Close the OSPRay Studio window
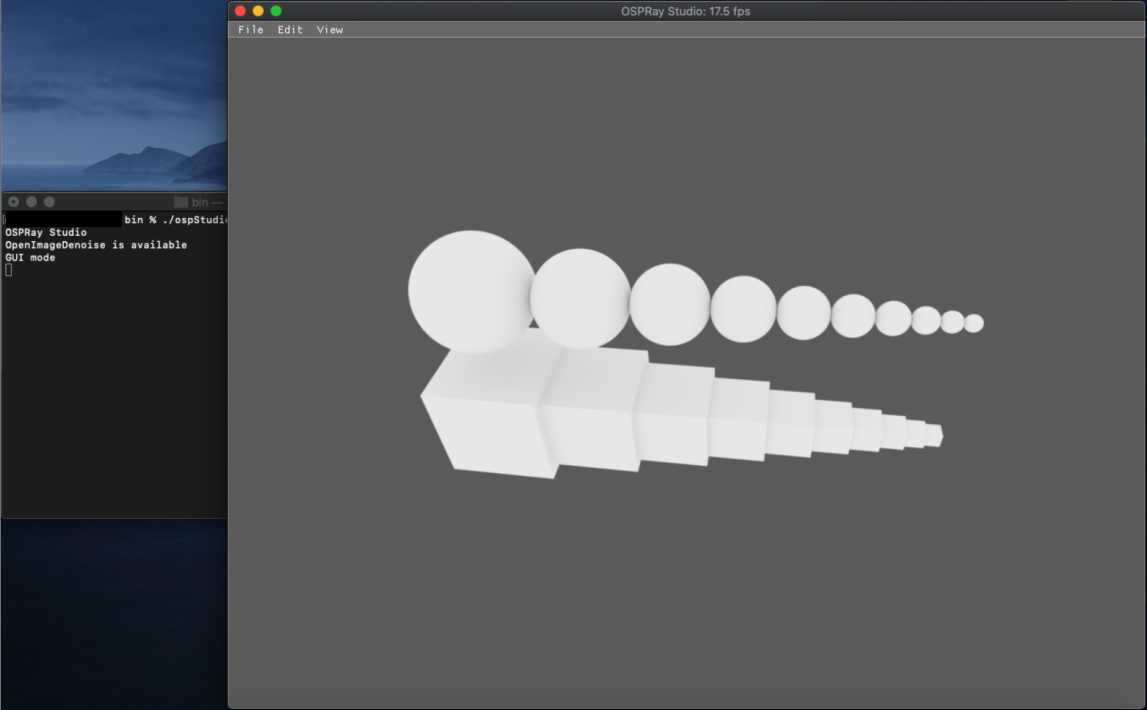The width and height of the screenshot is (1147, 710). coord(240,11)
